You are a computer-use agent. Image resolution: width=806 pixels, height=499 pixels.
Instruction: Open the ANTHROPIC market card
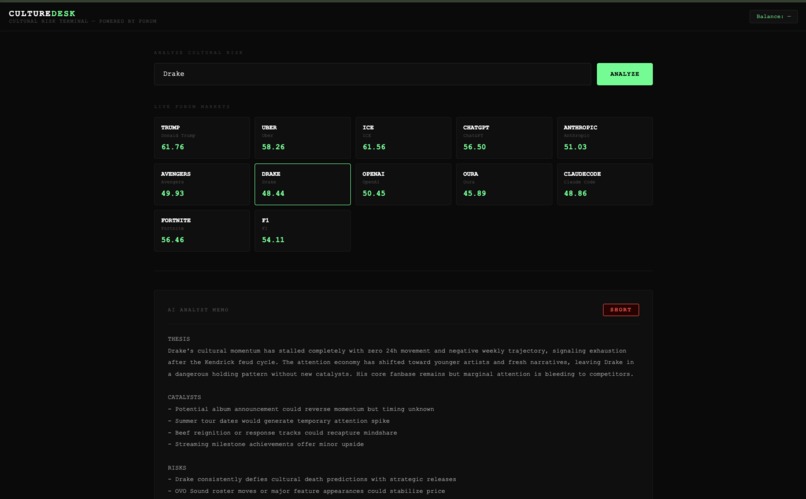604,138
